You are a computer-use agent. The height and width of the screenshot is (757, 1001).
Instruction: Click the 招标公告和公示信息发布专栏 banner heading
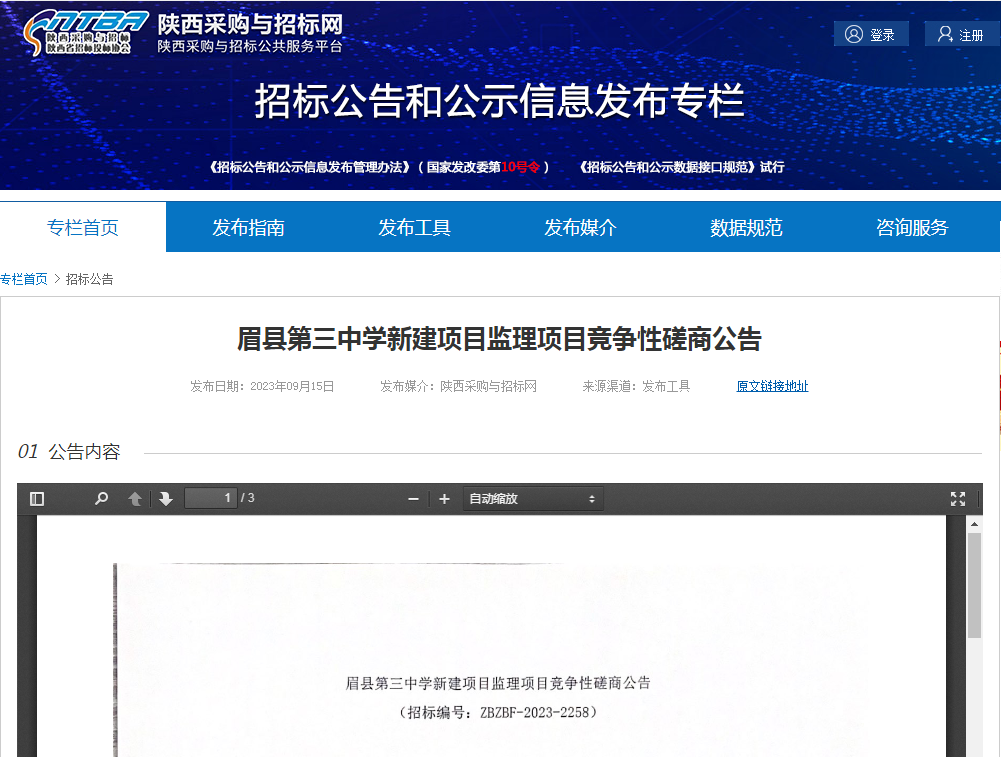pyautogui.click(x=500, y=101)
